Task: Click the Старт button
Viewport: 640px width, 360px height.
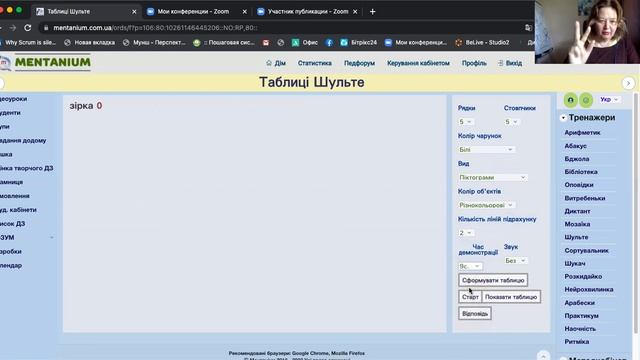Action: tap(470, 297)
